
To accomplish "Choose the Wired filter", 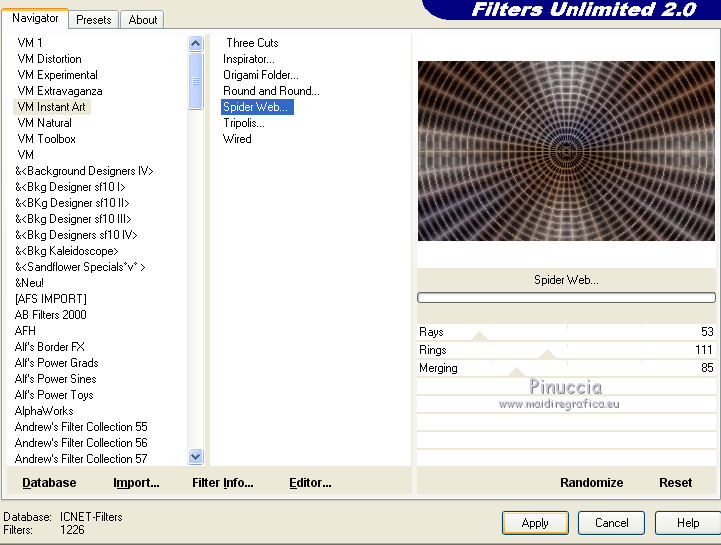I will point(237,139).
